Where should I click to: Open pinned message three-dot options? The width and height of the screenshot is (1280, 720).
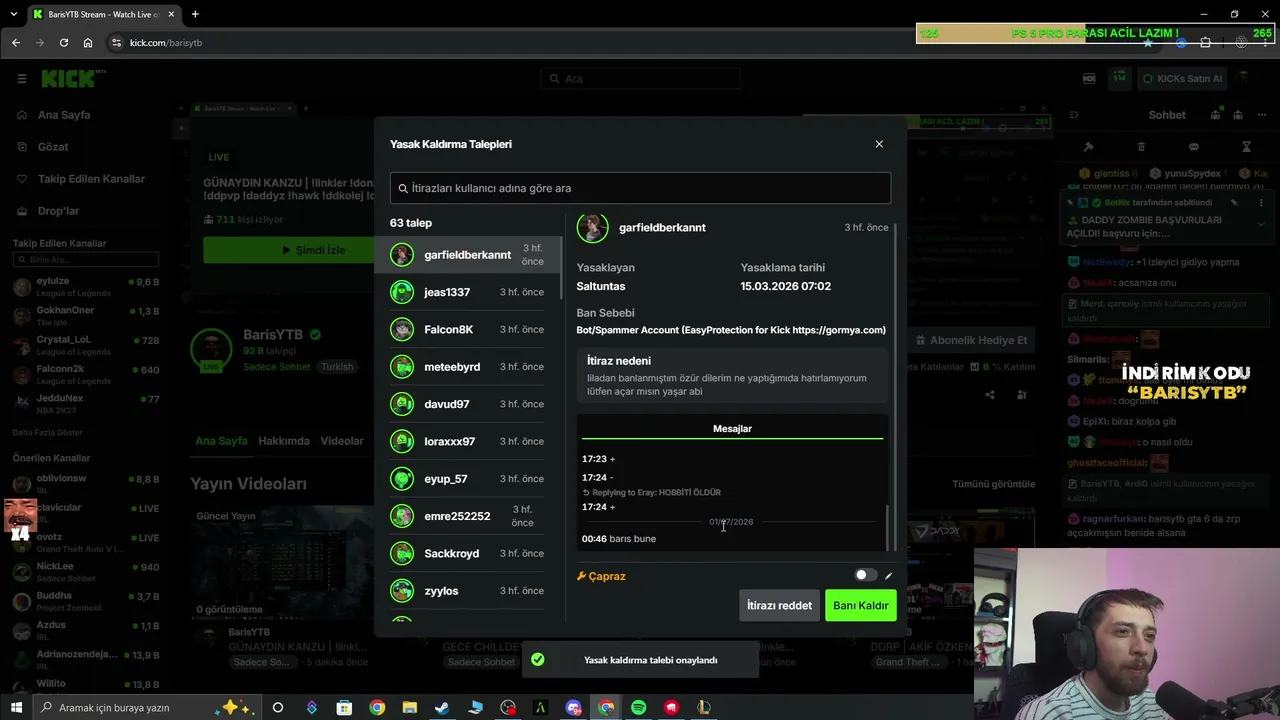tap(1260, 202)
